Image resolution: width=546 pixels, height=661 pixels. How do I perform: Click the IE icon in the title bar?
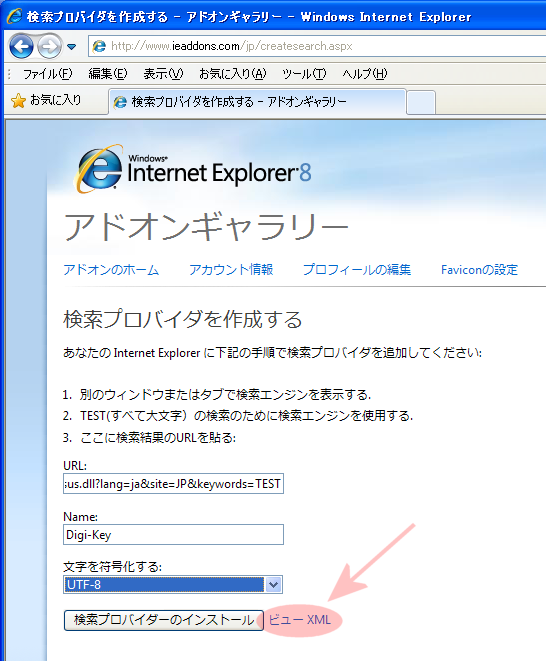pos(14,16)
